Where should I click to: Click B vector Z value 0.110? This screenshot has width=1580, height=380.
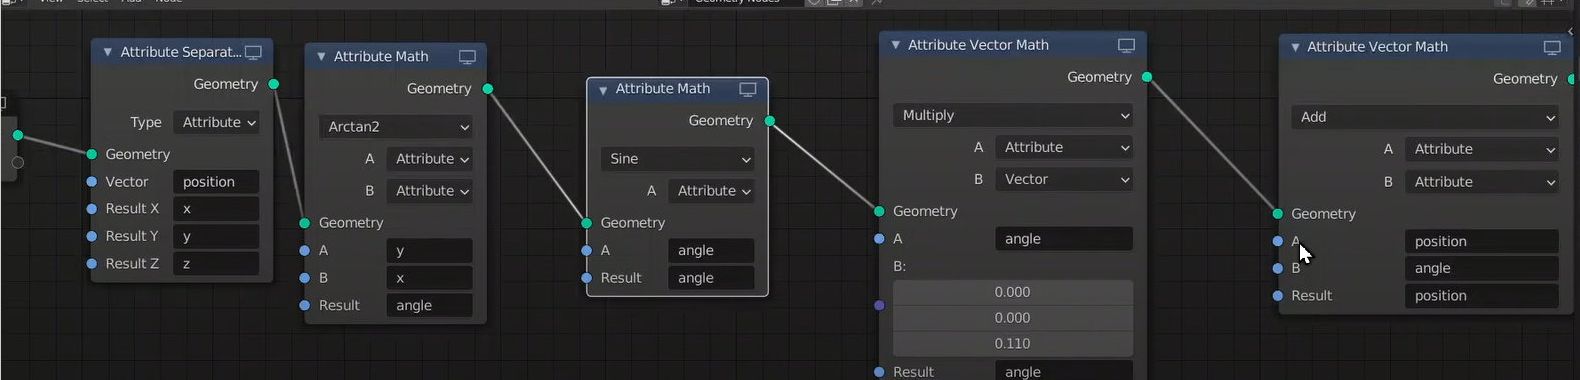click(x=1013, y=344)
